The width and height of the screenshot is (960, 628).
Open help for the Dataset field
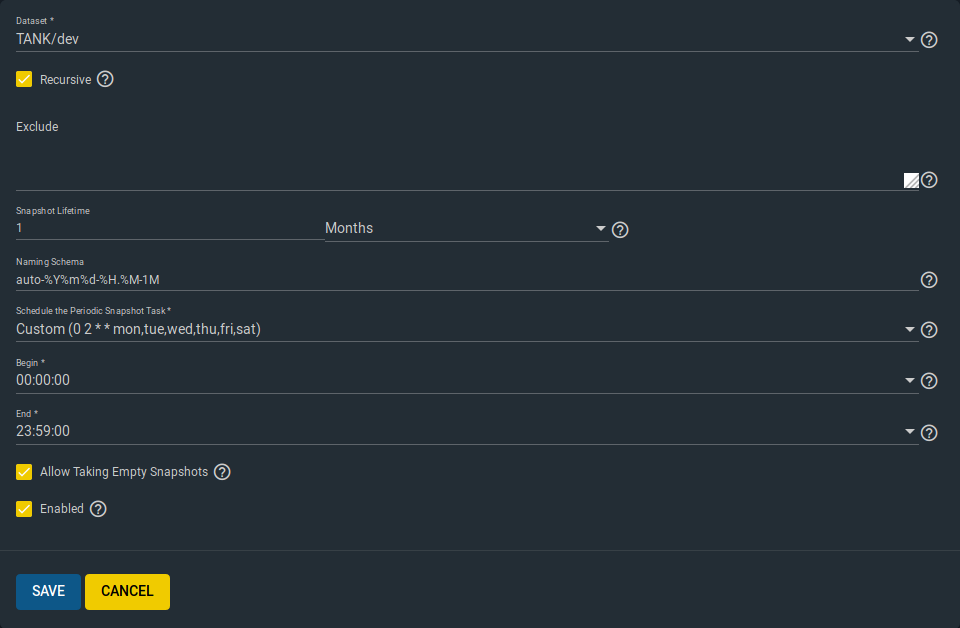click(929, 40)
